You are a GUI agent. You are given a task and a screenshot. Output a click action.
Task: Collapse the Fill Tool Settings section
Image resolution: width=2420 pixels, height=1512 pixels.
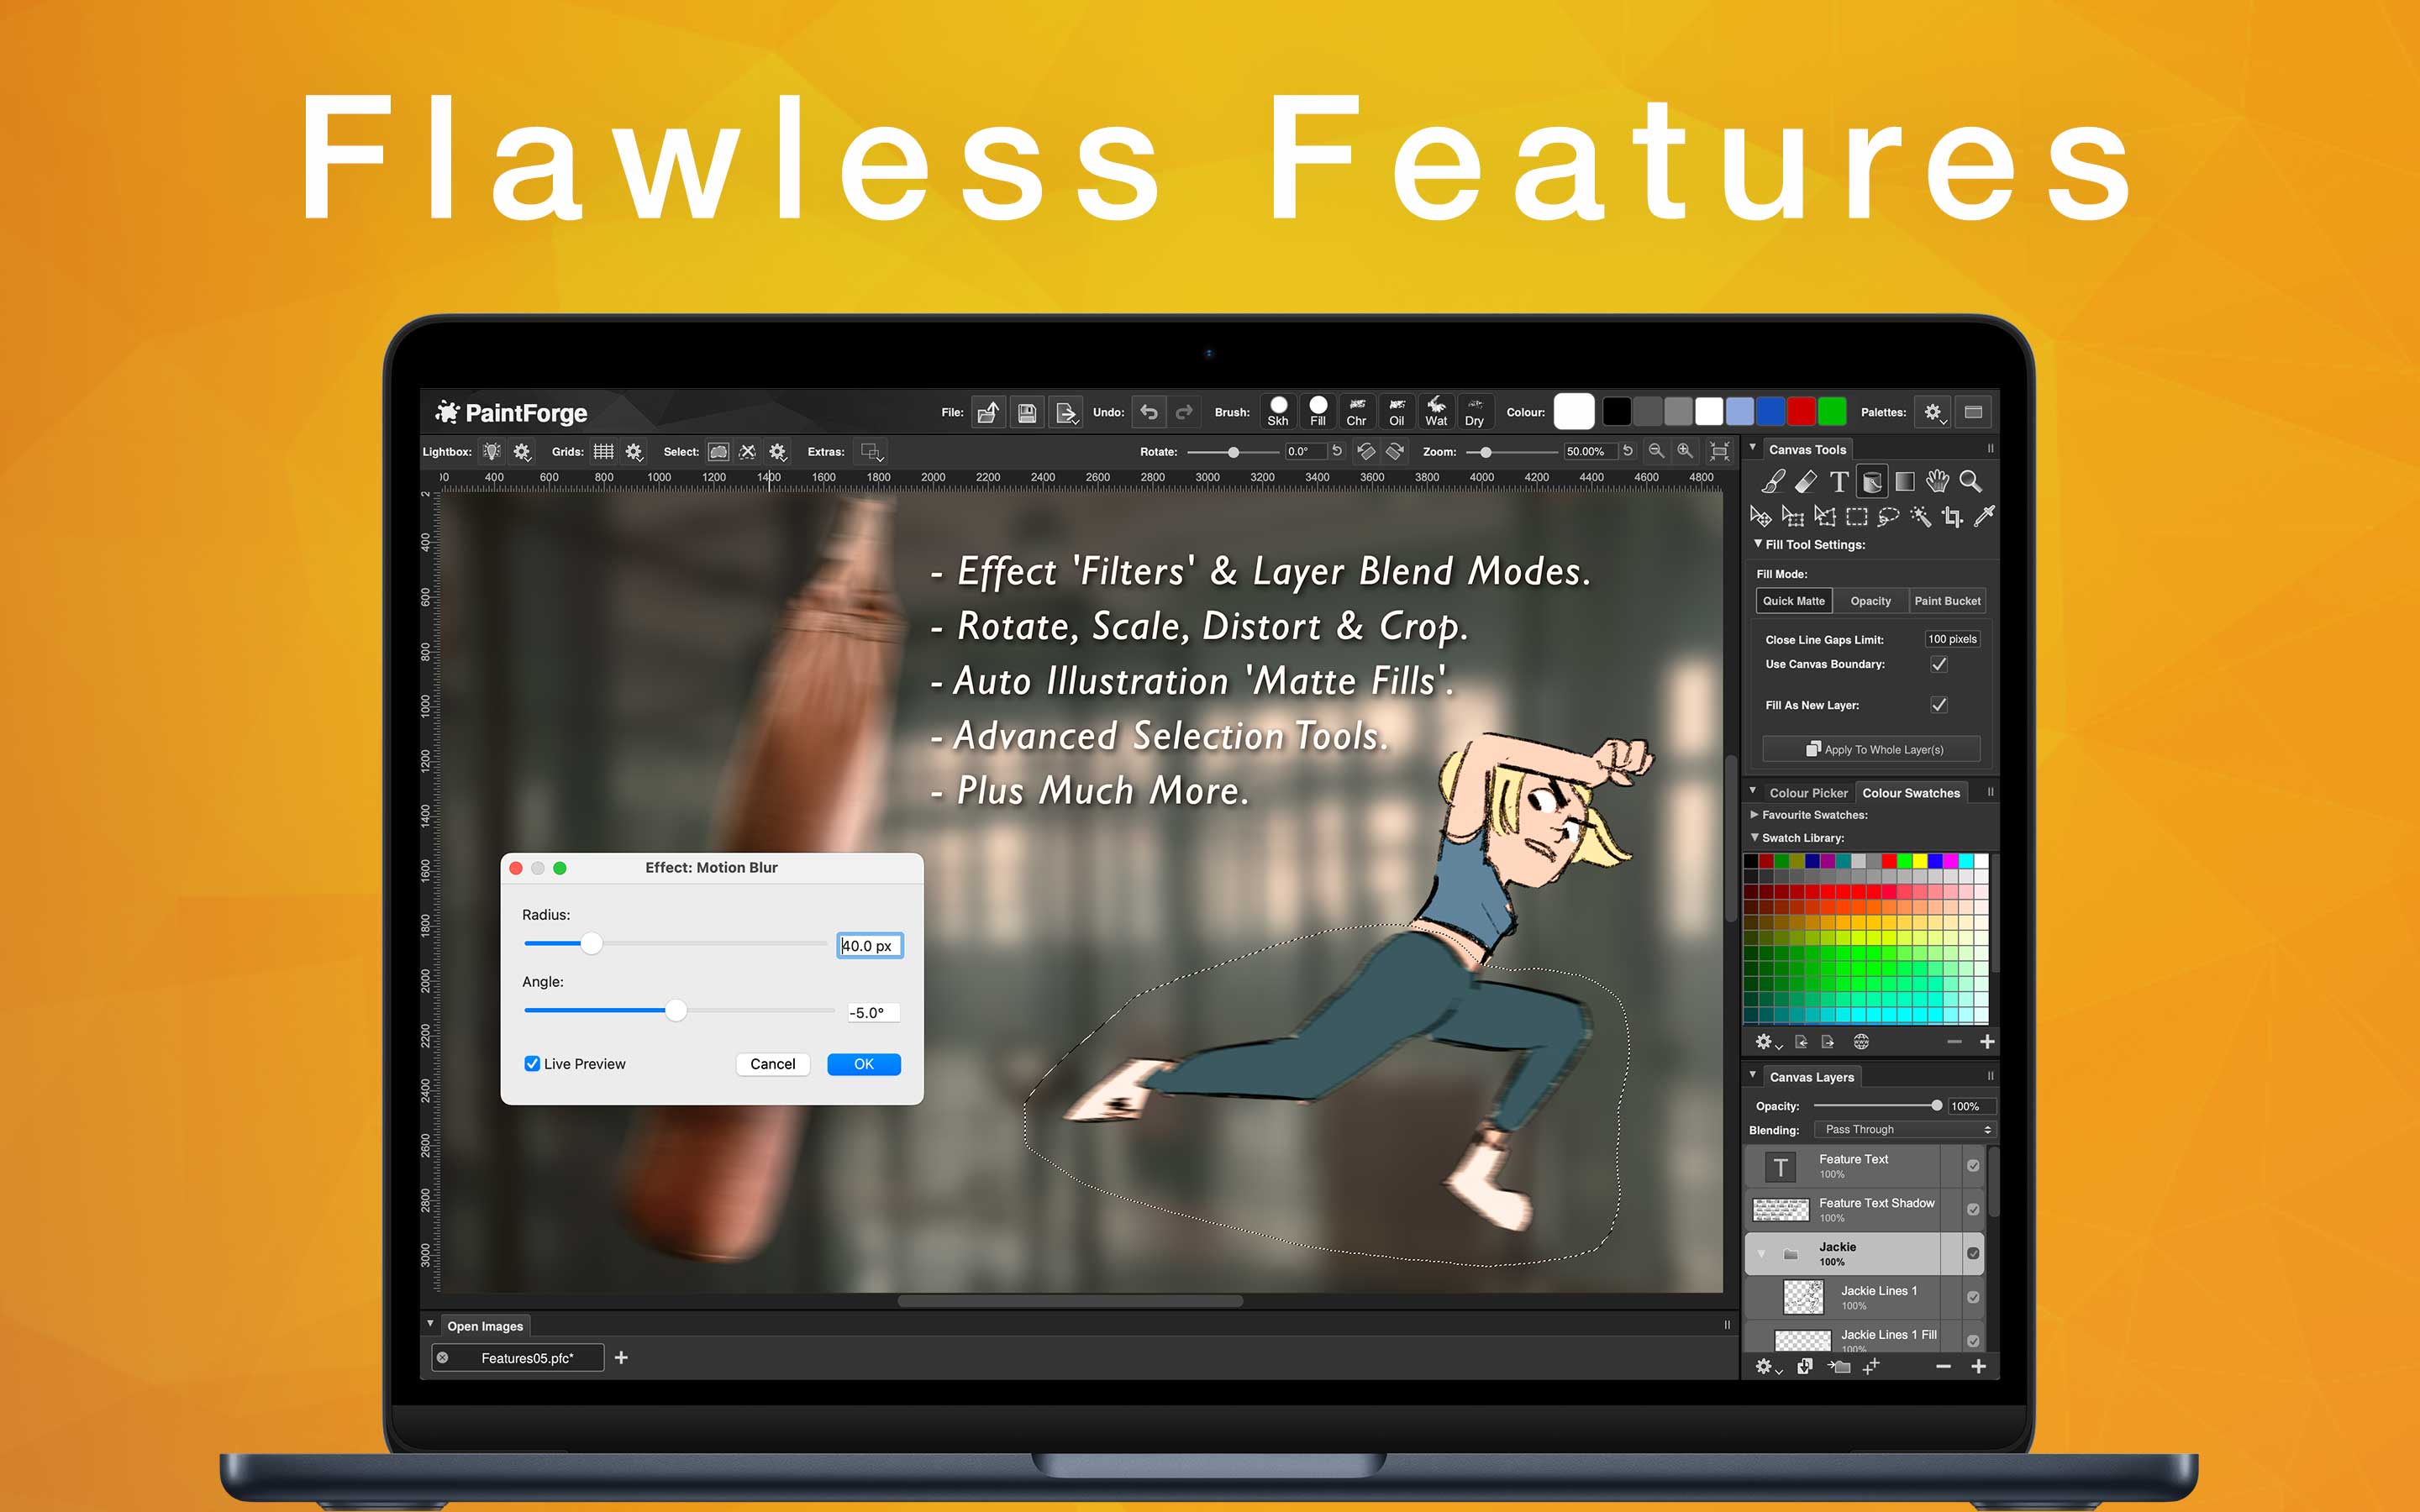tap(1758, 545)
